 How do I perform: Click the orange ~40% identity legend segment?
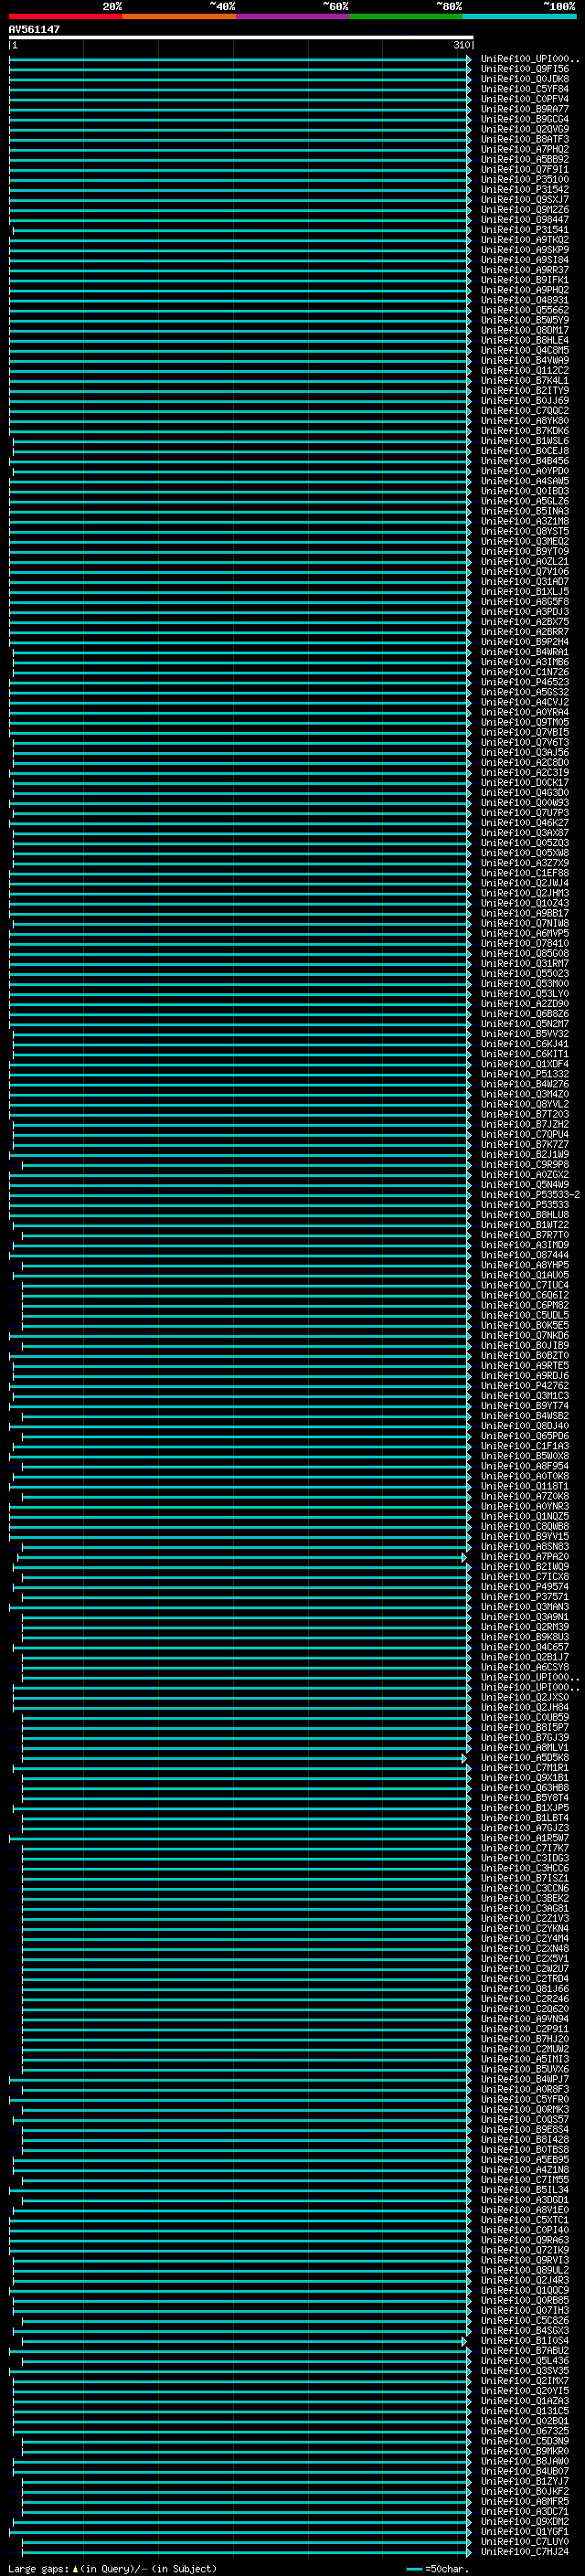click(x=178, y=16)
